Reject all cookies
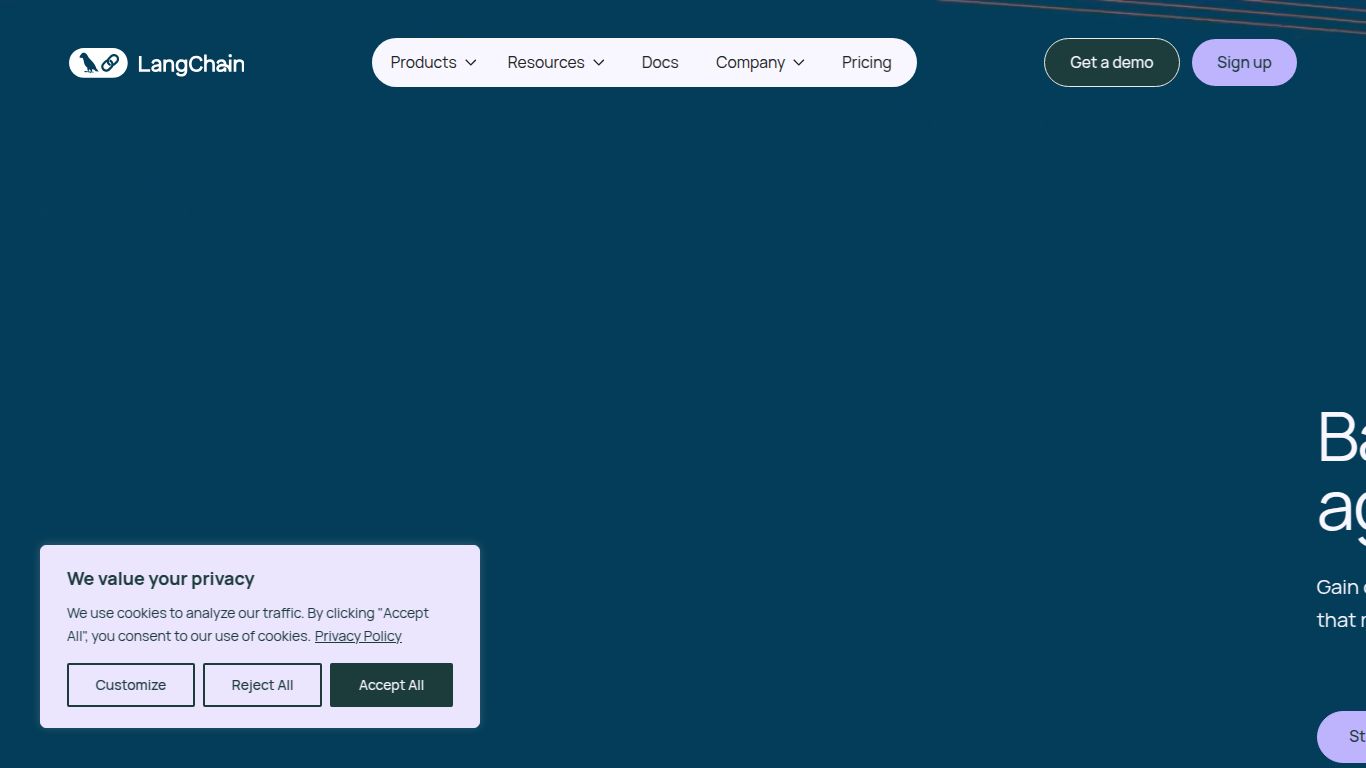The height and width of the screenshot is (768, 1366). tap(262, 685)
